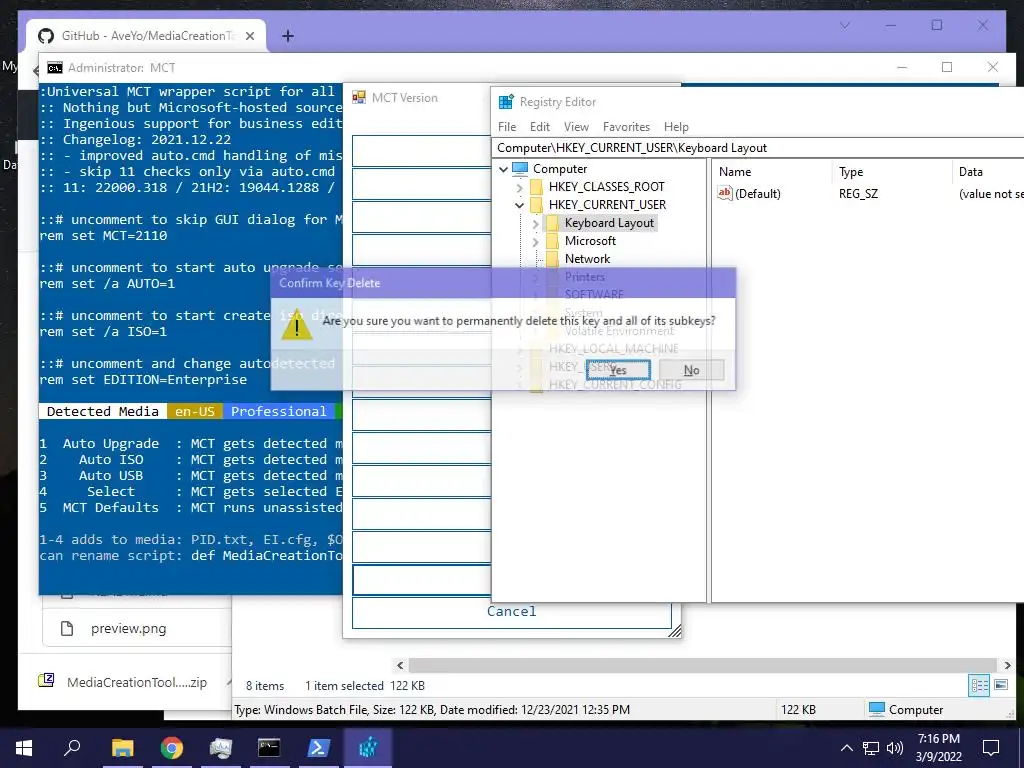This screenshot has width=1024, height=768.
Task: Select the (Default) registry value
Action: point(758,193)
